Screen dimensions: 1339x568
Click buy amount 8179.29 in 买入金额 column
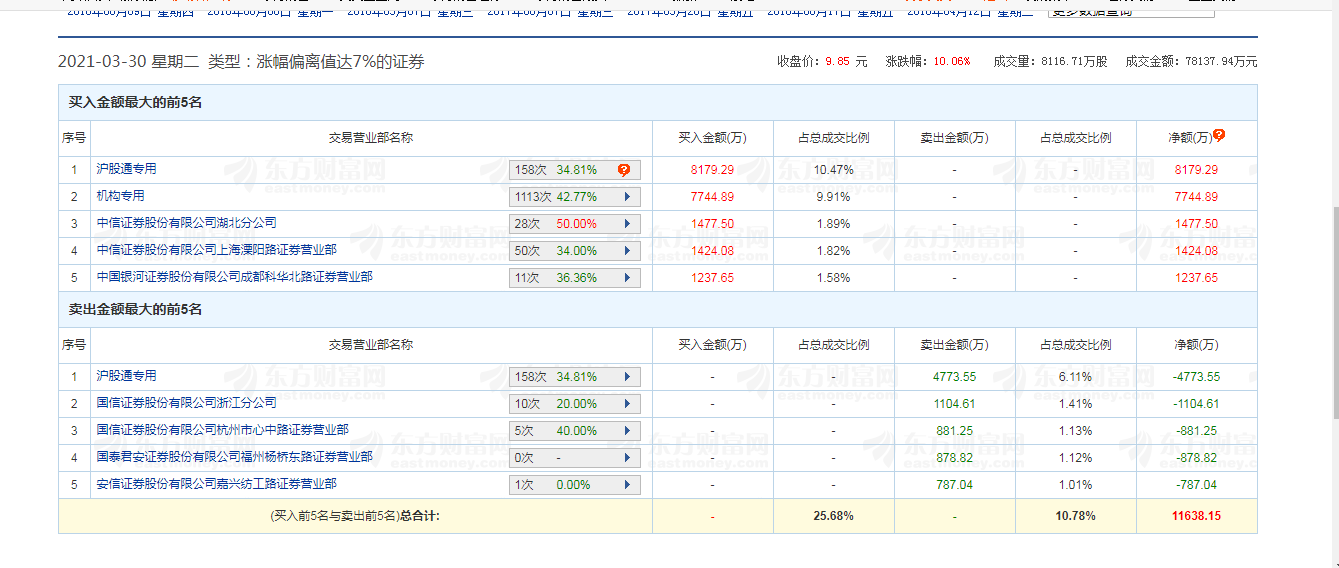(x=712, y=170)
